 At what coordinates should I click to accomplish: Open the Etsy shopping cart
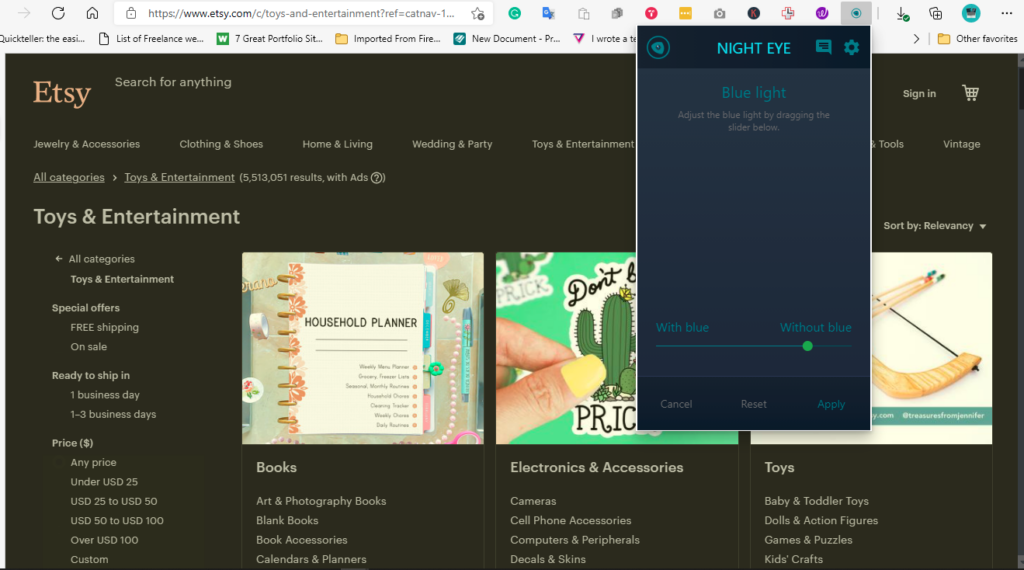coord(970,93)
